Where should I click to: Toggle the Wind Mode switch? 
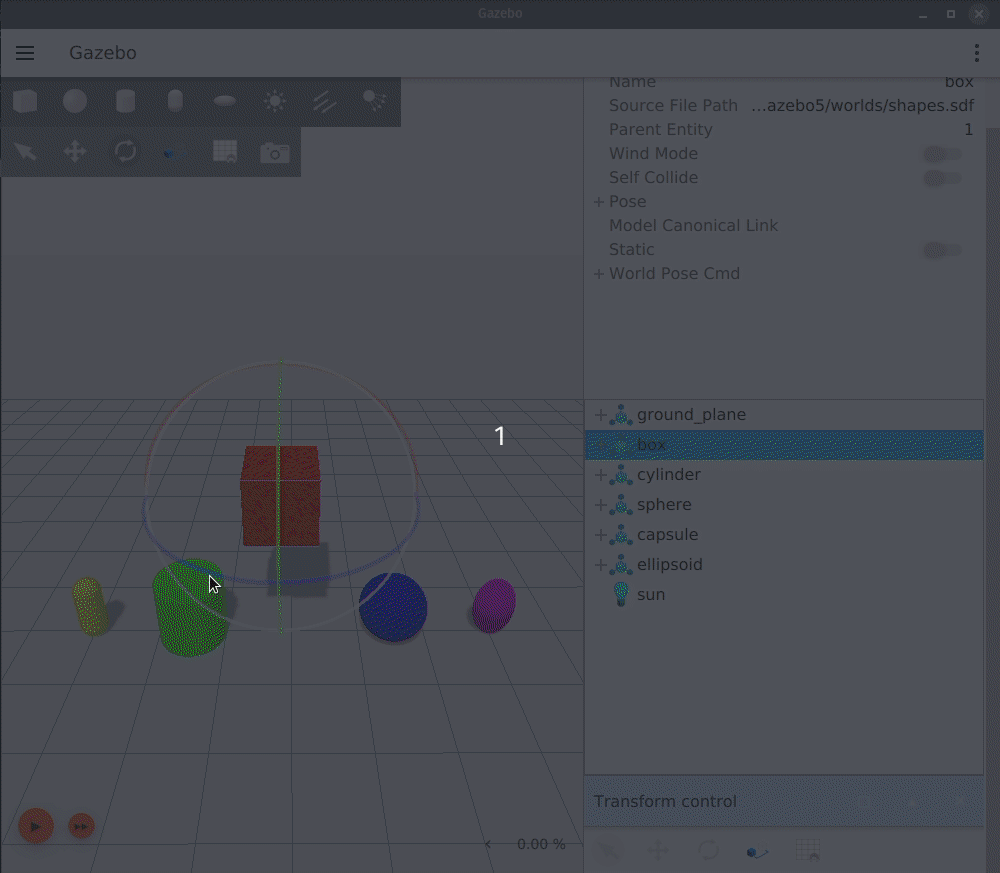coord(941,154)
